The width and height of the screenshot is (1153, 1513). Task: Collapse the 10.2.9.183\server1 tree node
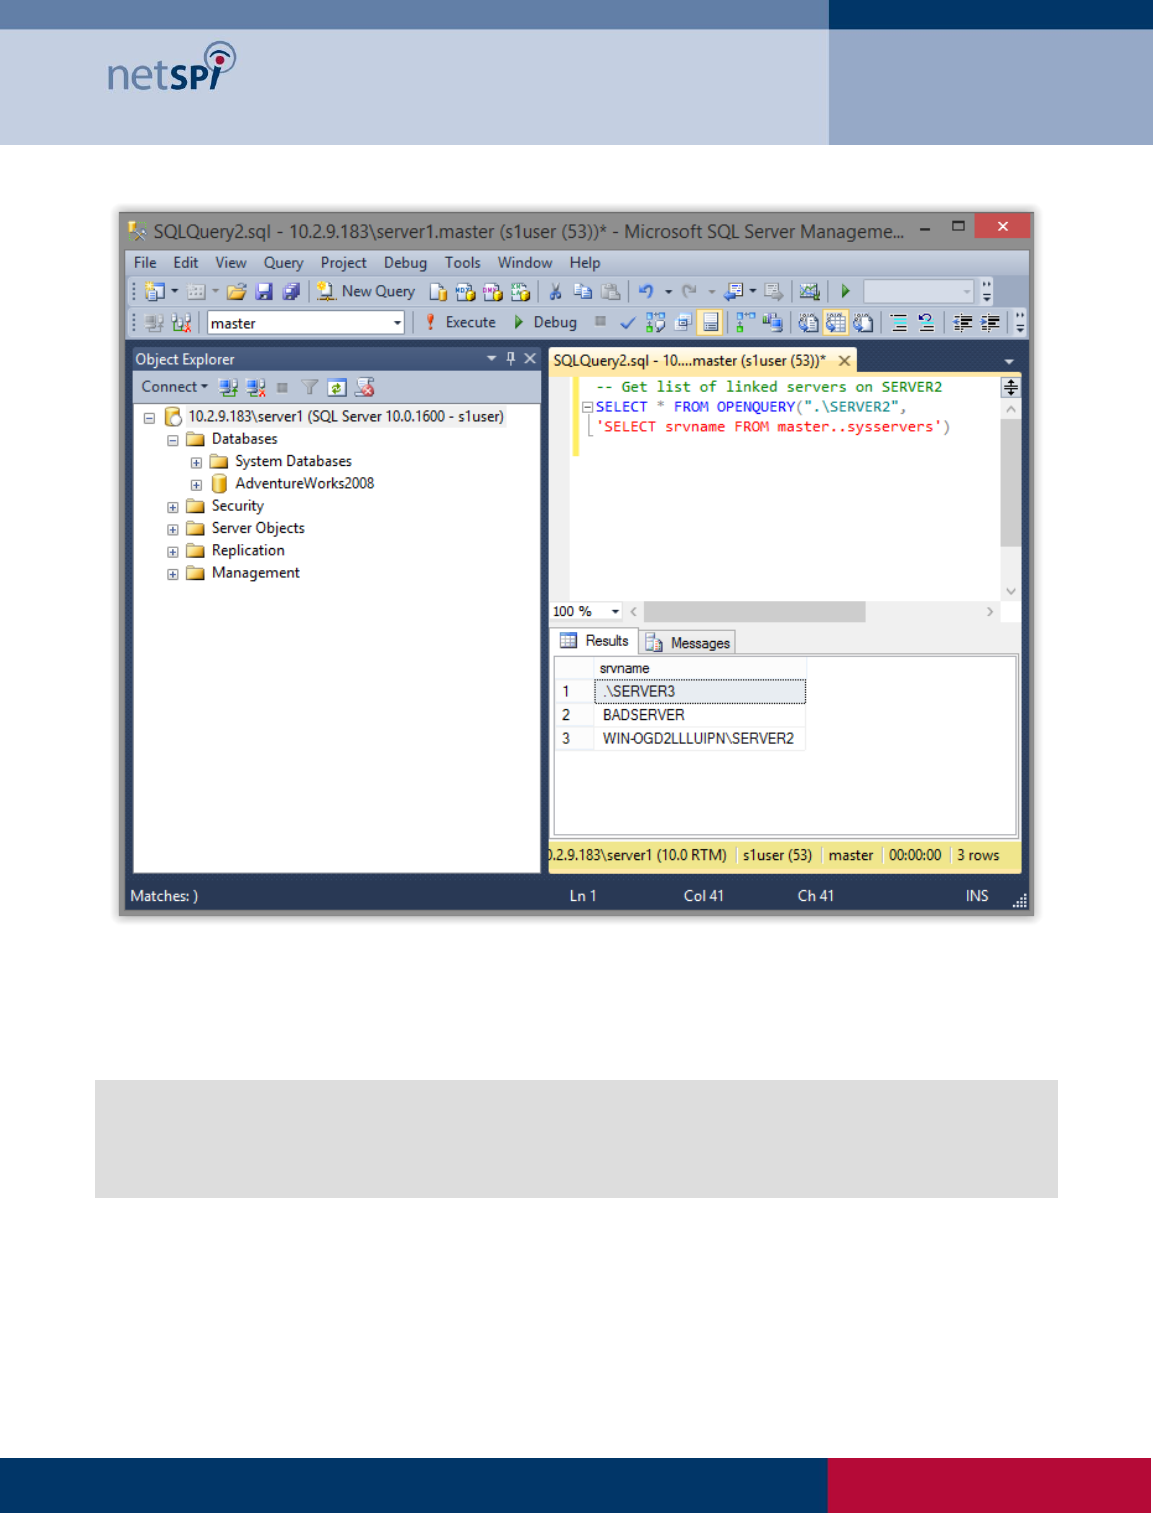click(149, 418)
